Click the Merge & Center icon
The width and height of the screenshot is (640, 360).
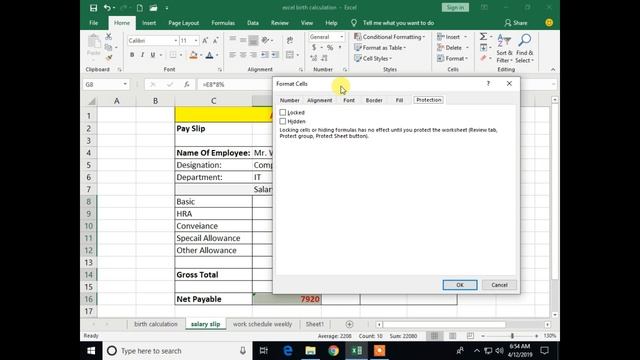[x=289, y=55]
